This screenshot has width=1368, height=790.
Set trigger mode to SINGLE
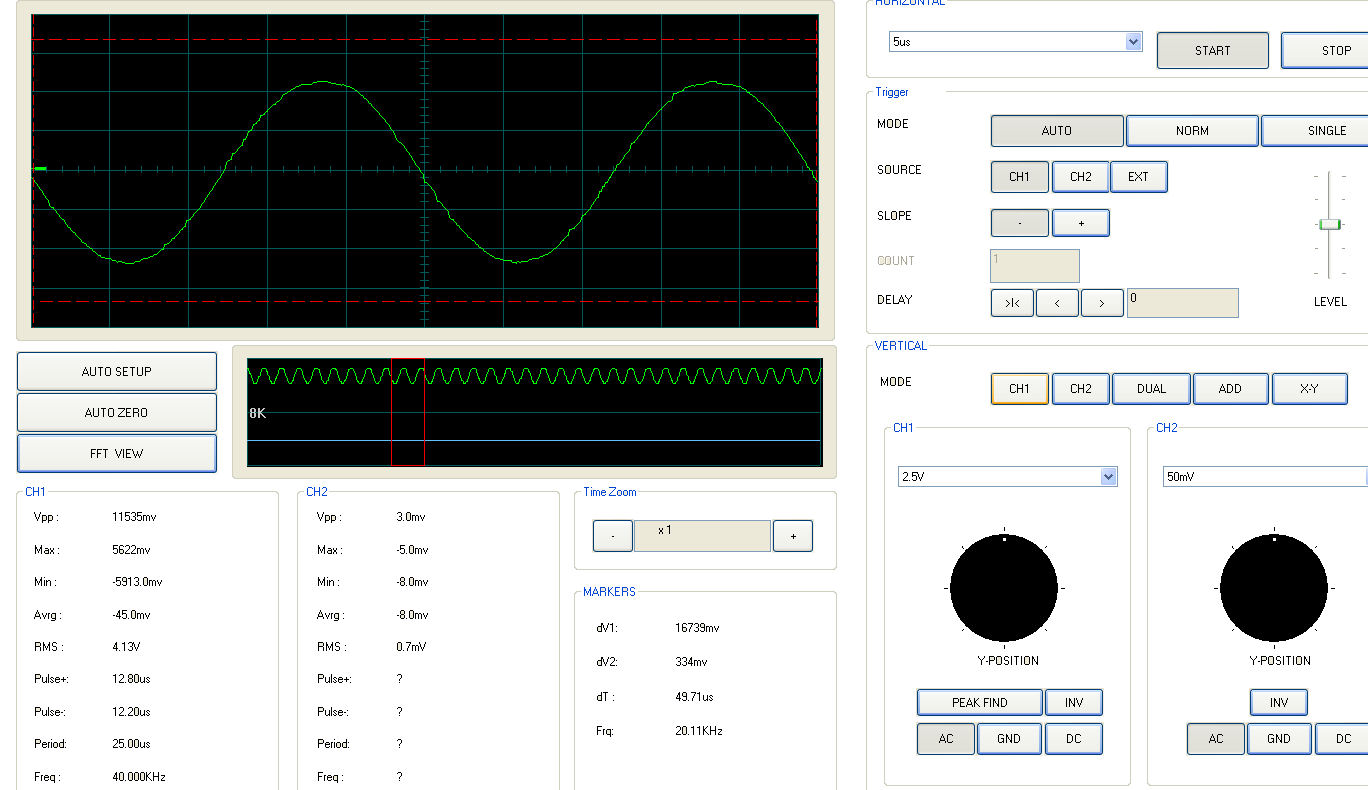pos(1315,131)
